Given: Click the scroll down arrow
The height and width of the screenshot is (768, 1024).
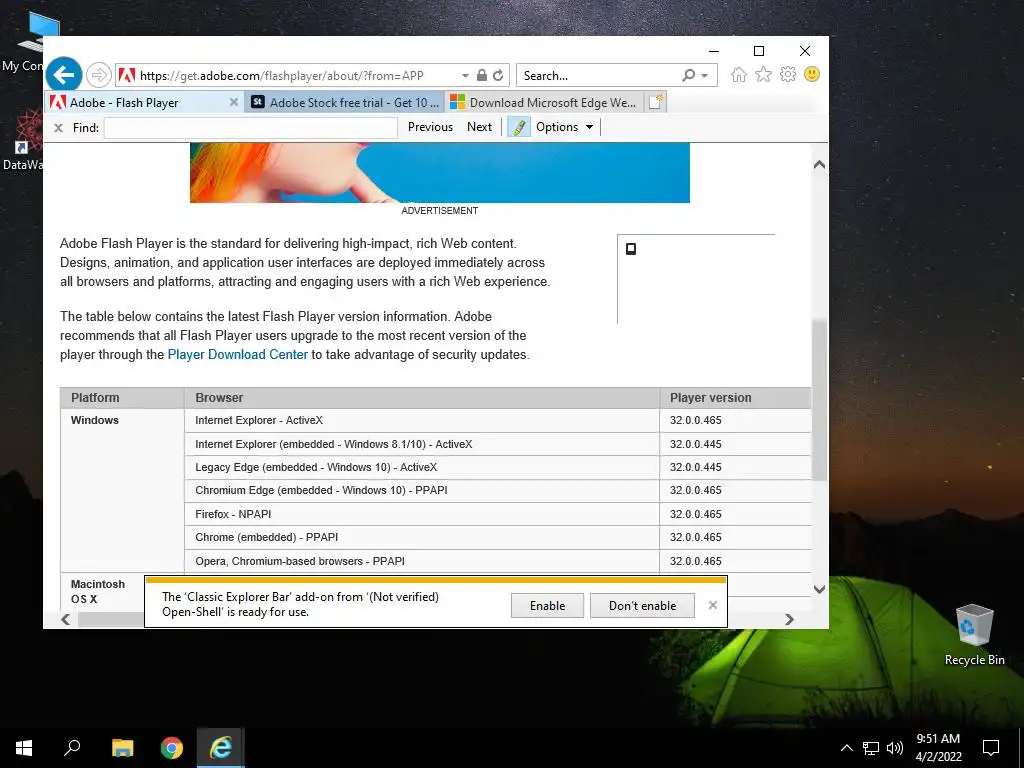Looking at the screenshot, I should pos(820,588).
